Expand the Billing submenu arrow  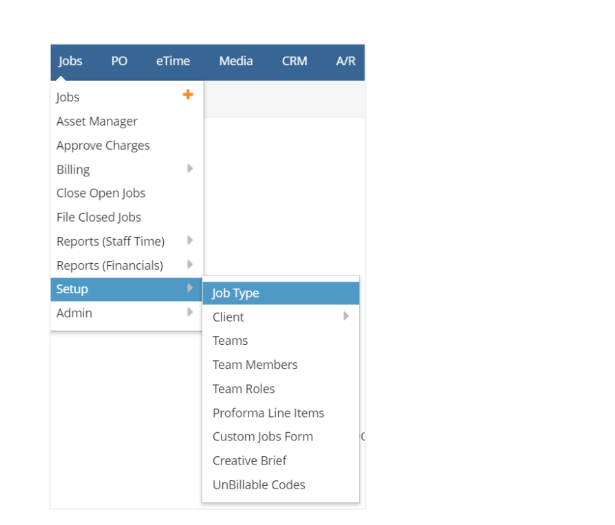190,169
